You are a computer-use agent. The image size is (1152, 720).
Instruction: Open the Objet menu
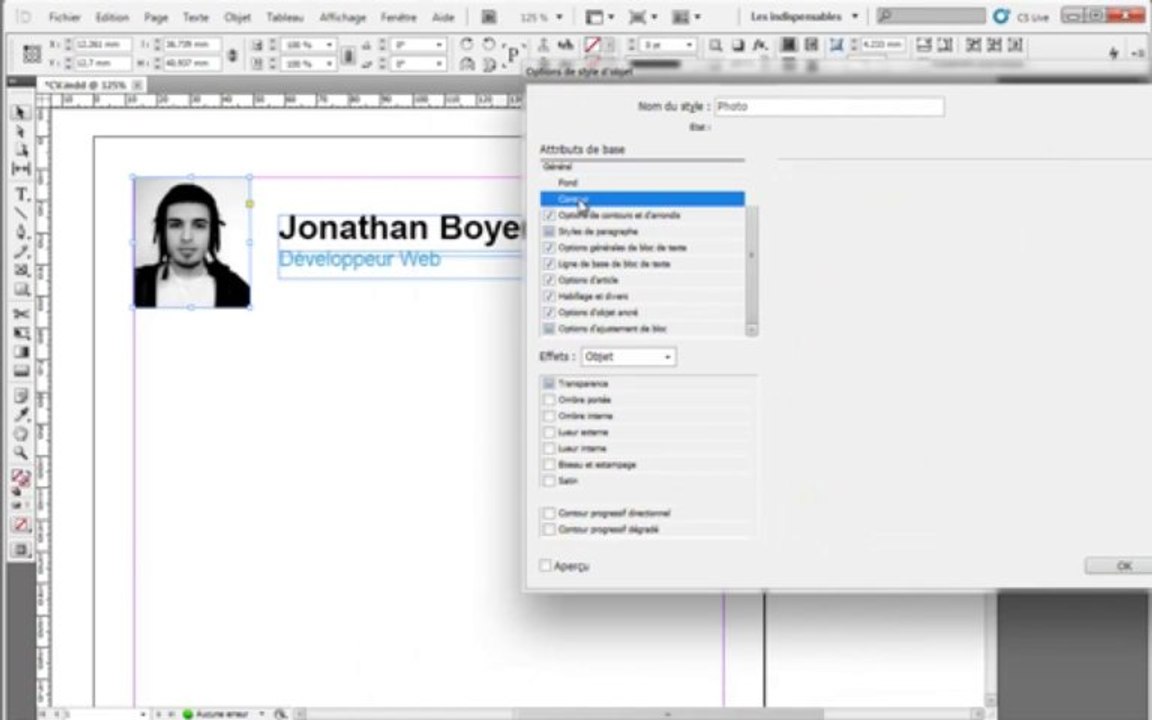coord(237,17)
